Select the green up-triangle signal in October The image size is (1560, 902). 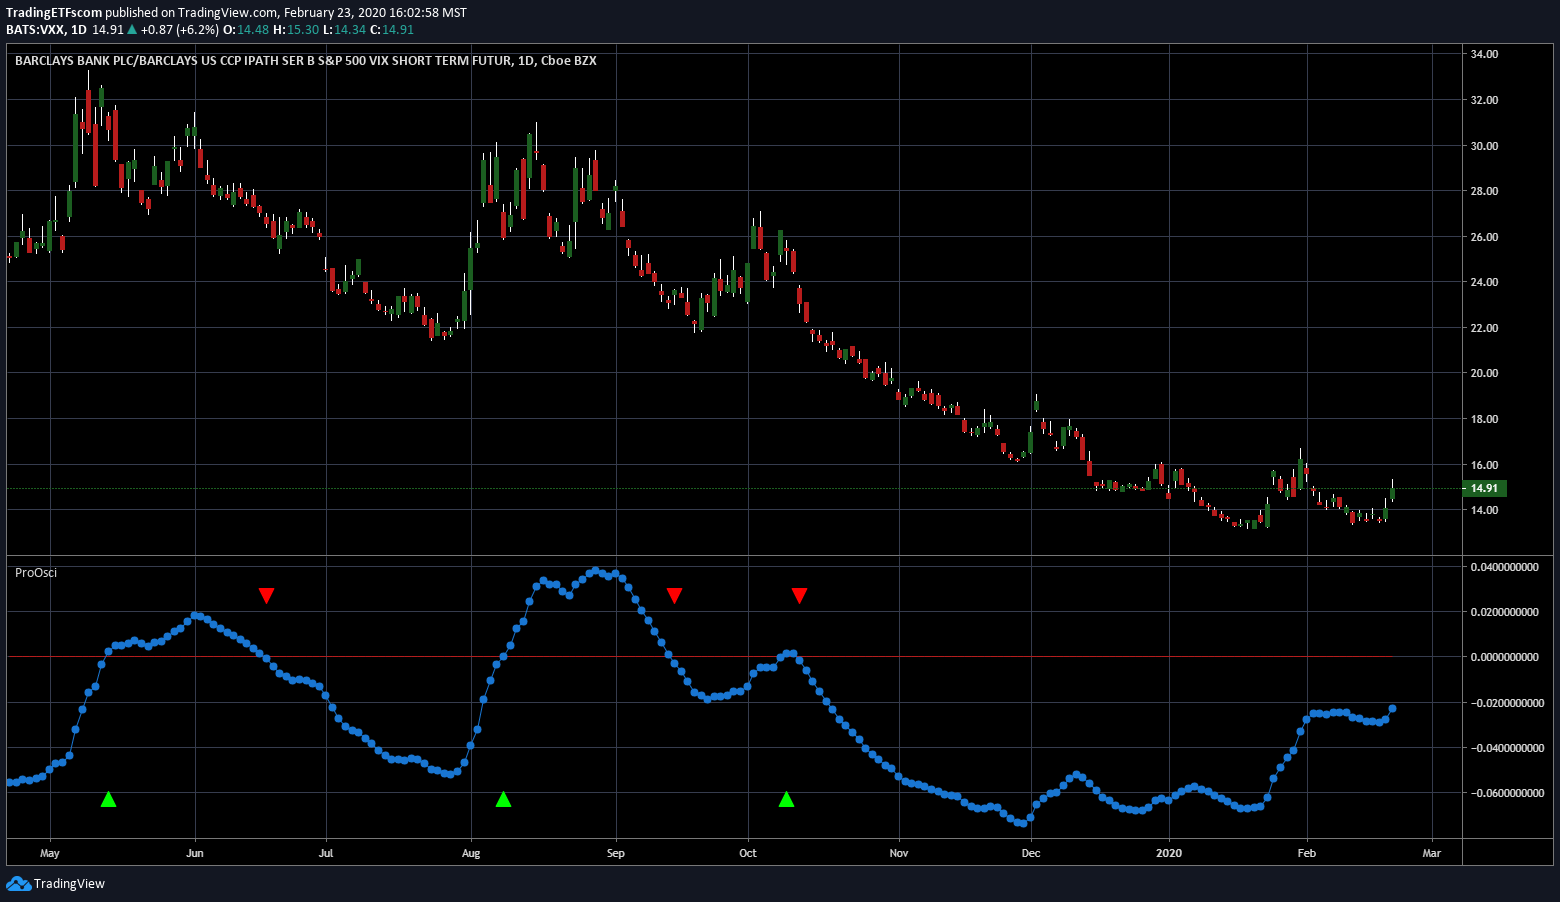tap(786, 799)
